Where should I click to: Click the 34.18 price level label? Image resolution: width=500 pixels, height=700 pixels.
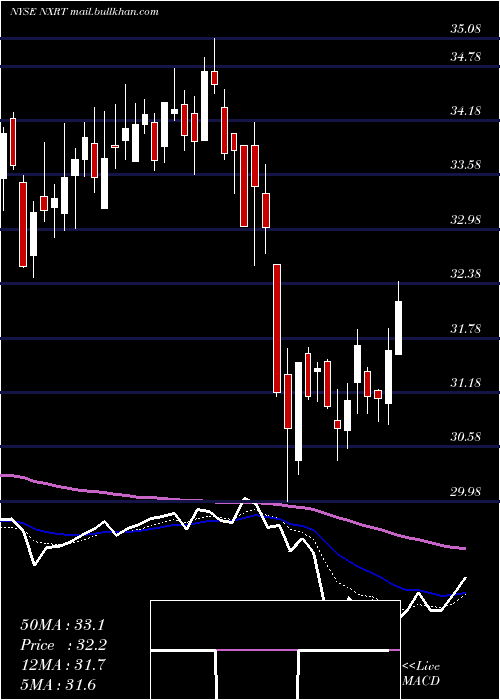[465, 111]
